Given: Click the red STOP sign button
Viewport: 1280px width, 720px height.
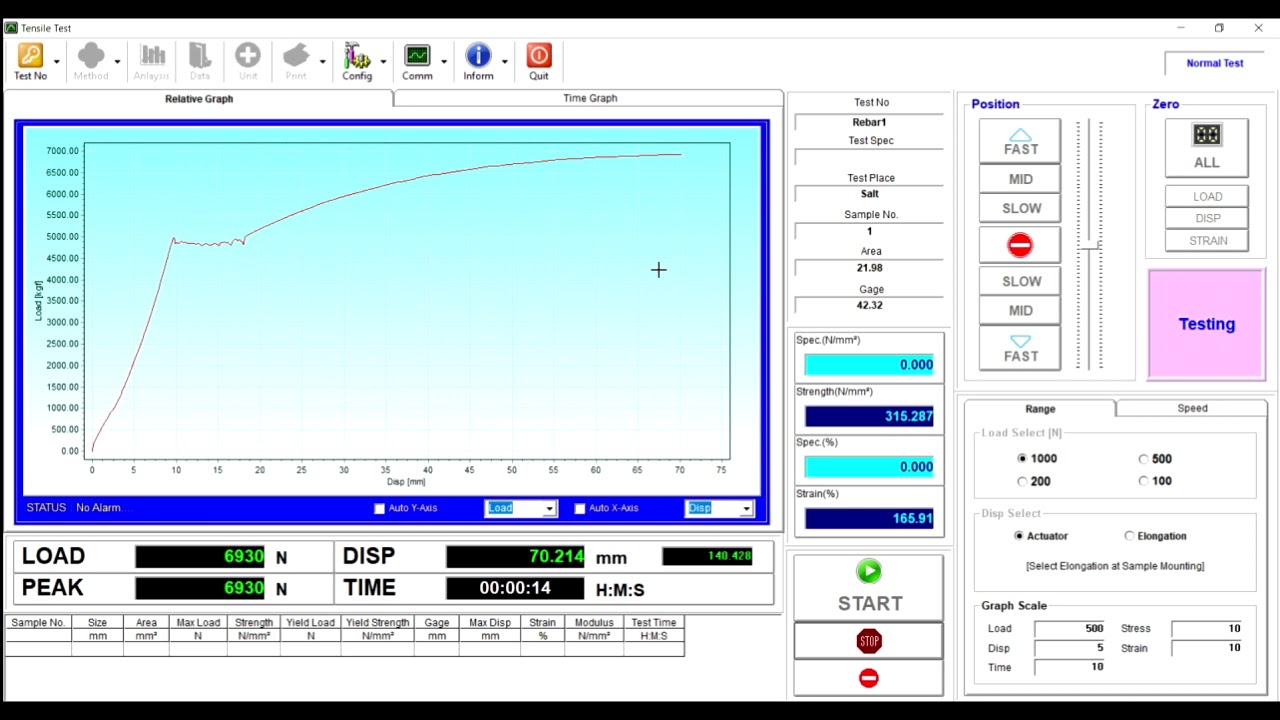Looking at the screenshot, I should click(x=869, y=641).
